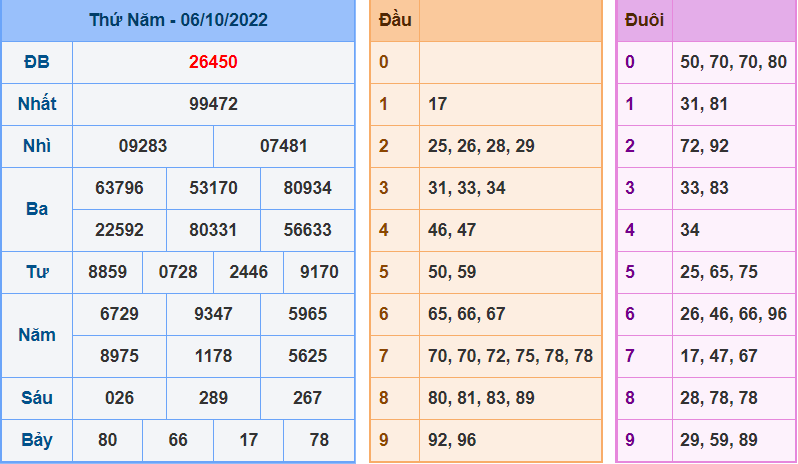The image size is (798, 464).
Task: Select sixth prize number 267
Action: point(307,398)
